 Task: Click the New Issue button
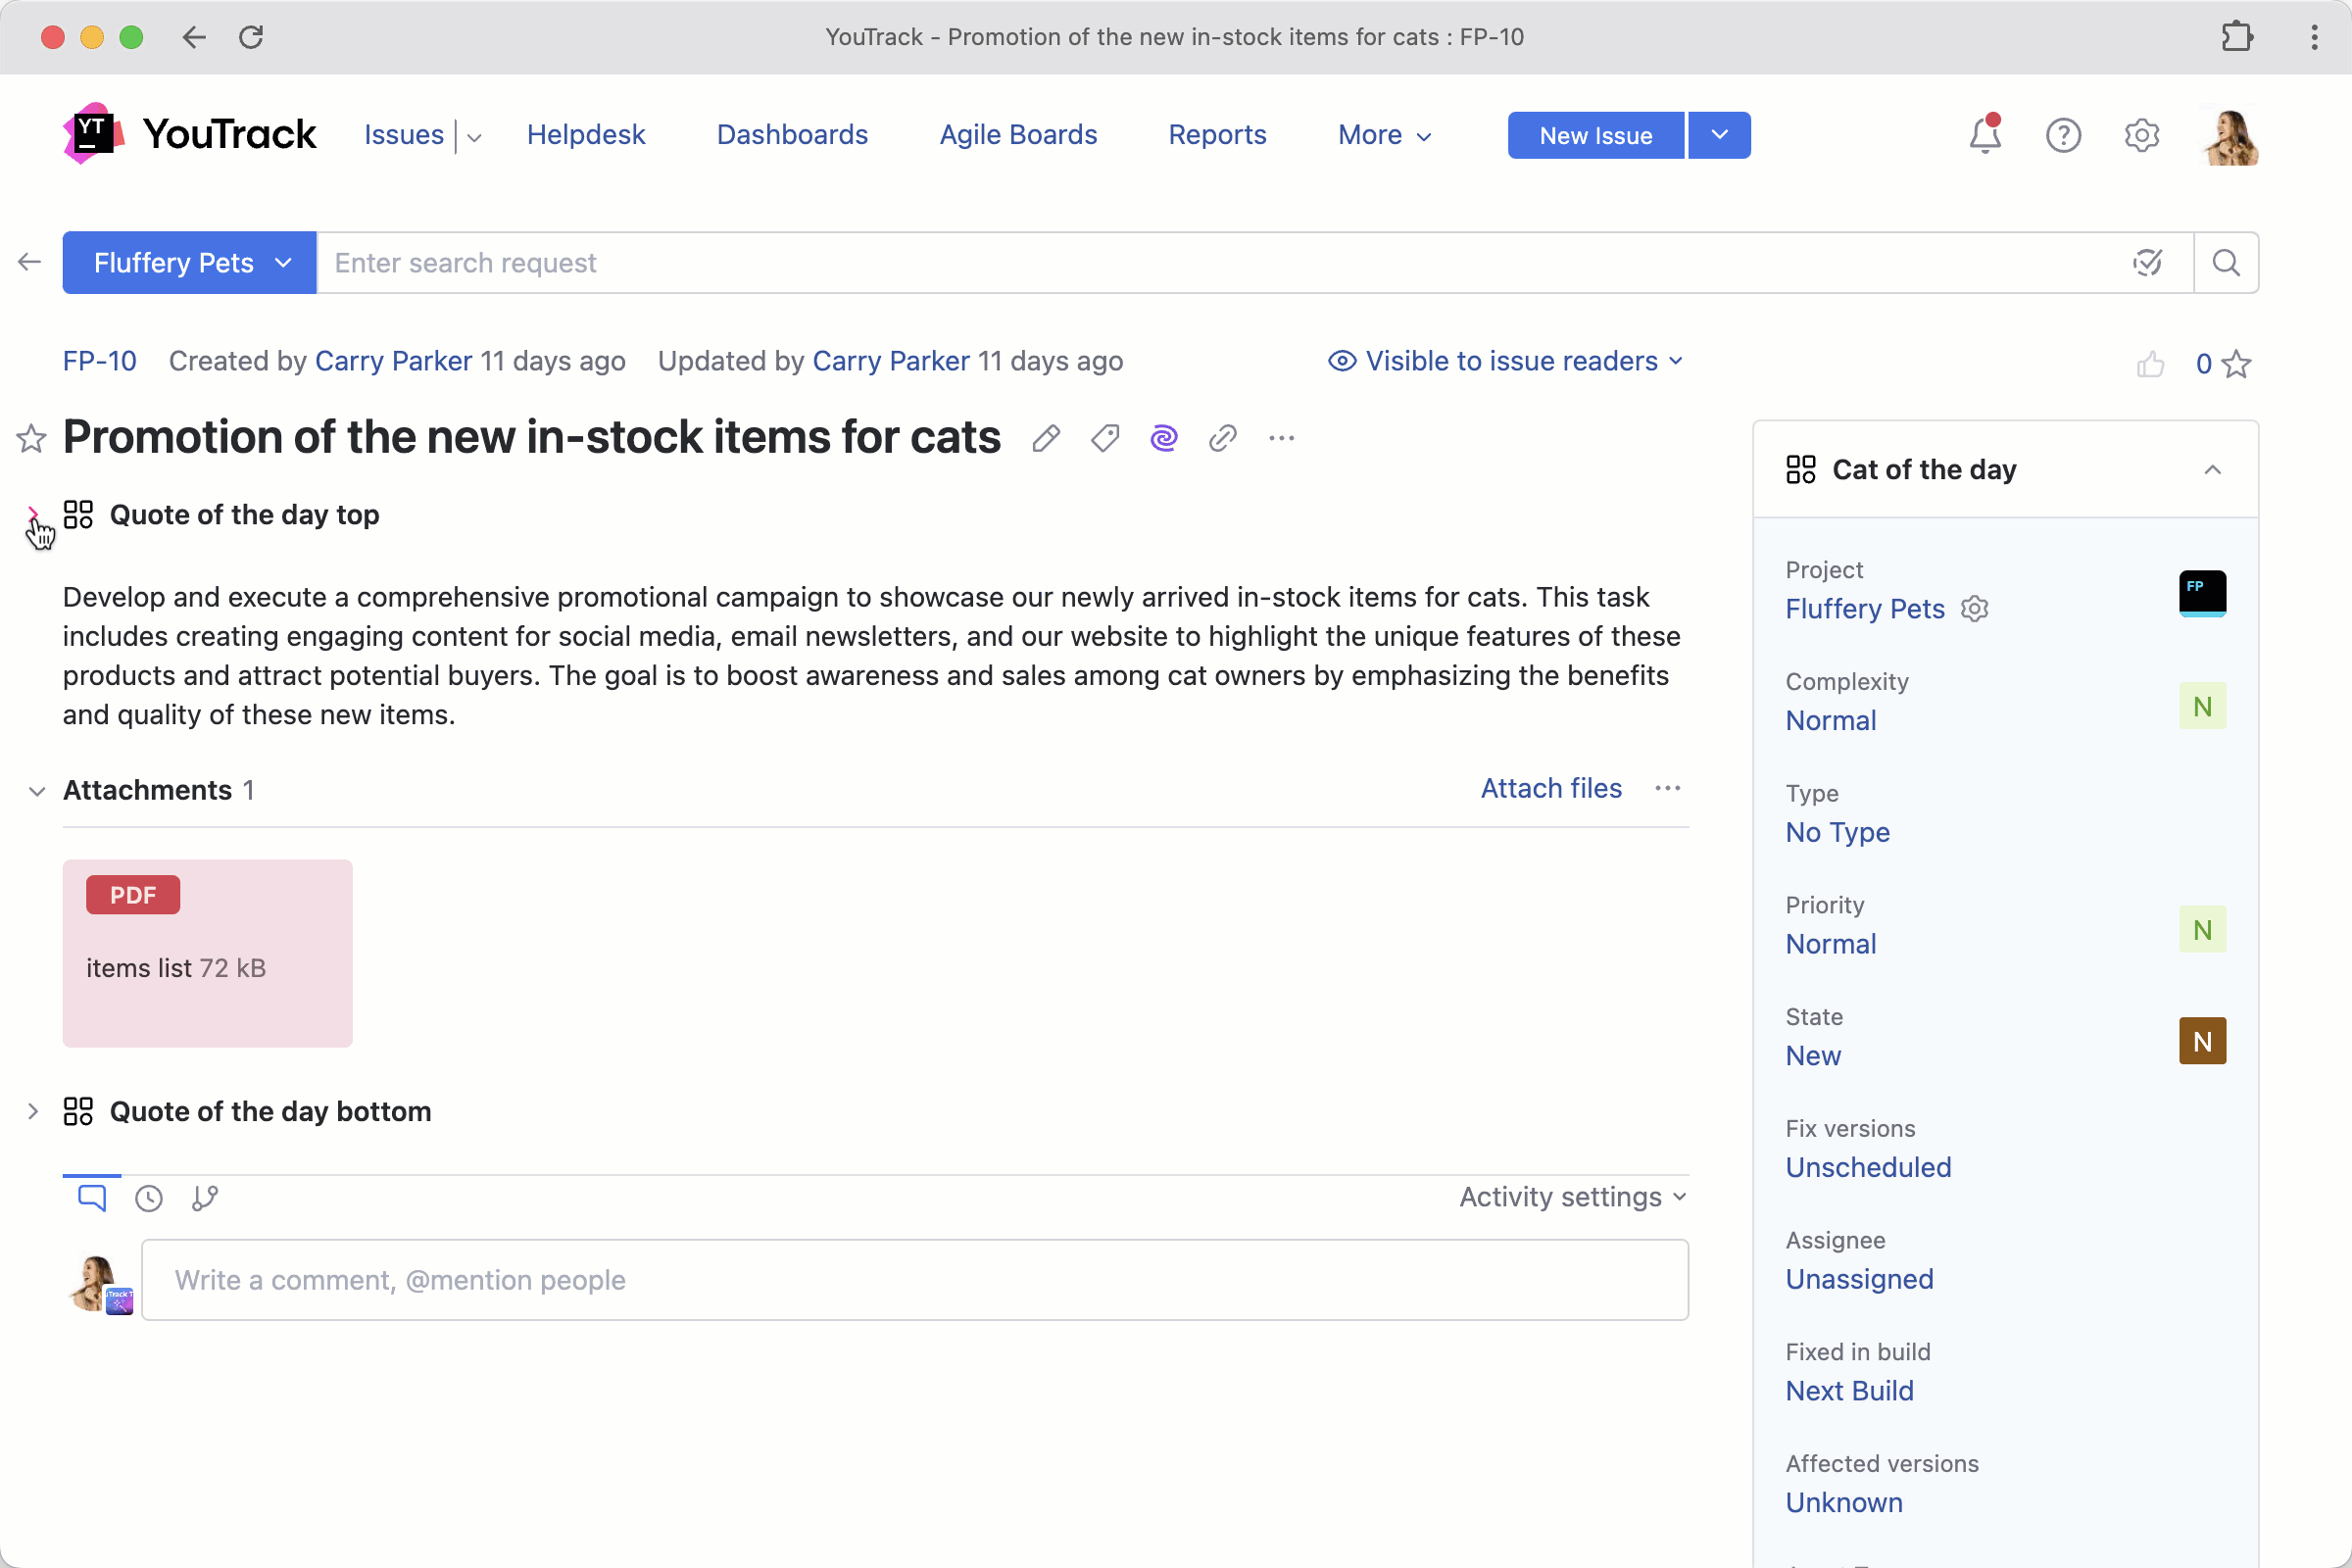pyautogui.click(x=1595, y=135)
